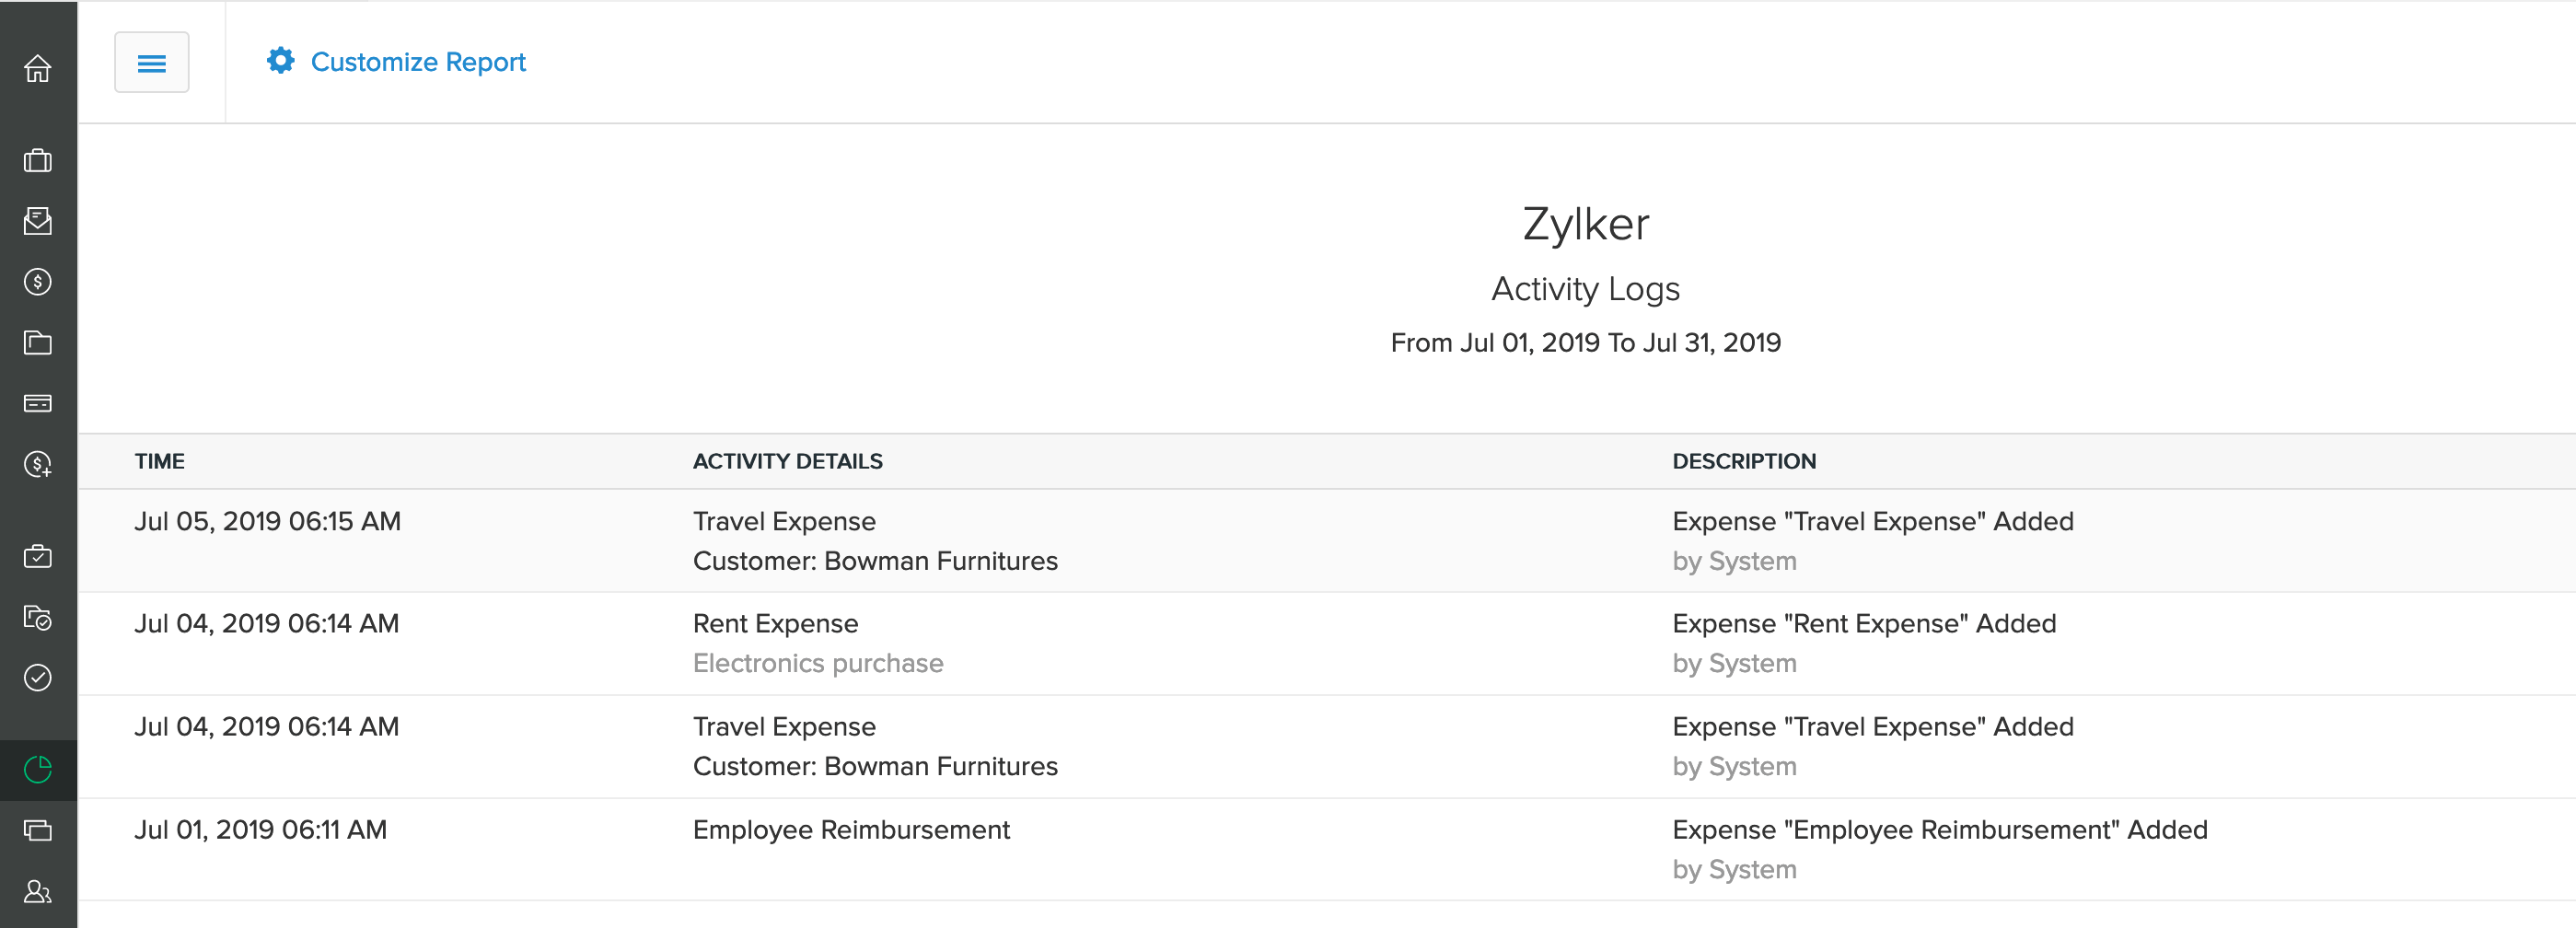Open the folder Reports sidebar icon
The image size is (2576, 928).
[x=38, y=343]
